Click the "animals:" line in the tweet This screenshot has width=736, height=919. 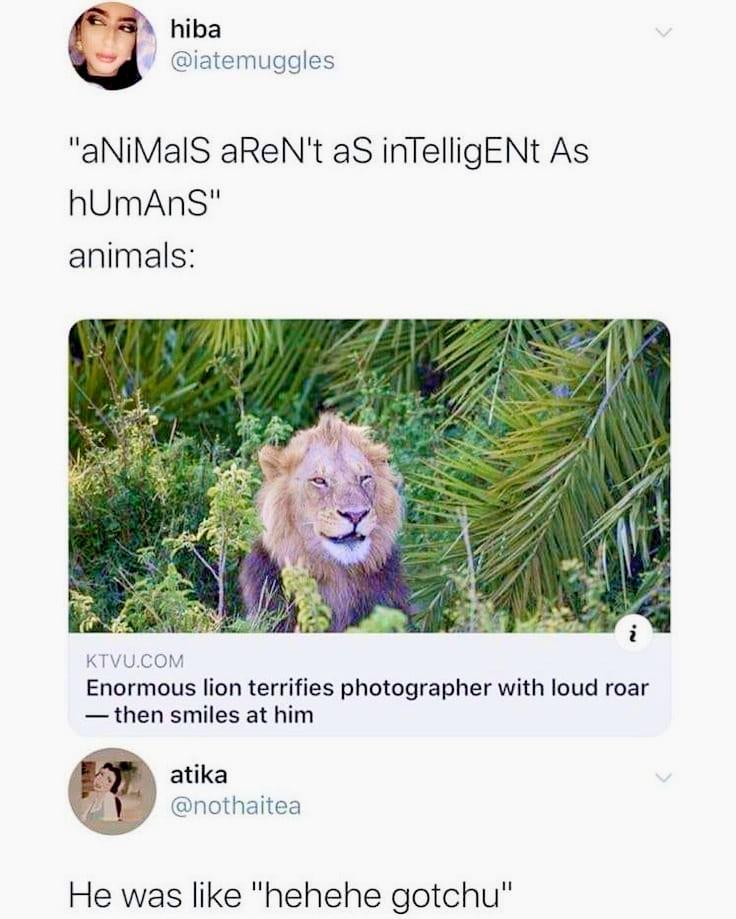pyautogui.click(x=131, y=256)
